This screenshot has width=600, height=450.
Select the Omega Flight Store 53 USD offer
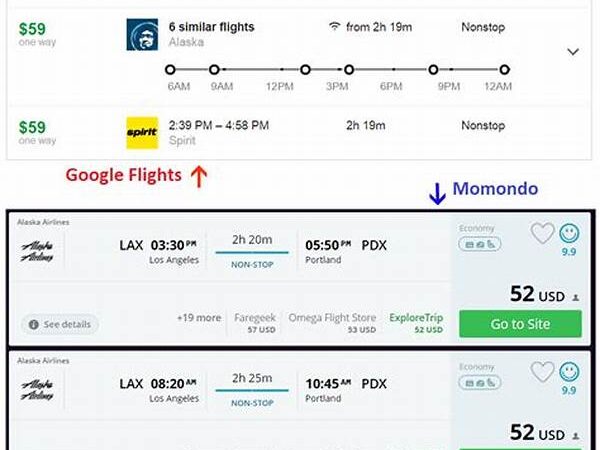[x=333, y=323]
